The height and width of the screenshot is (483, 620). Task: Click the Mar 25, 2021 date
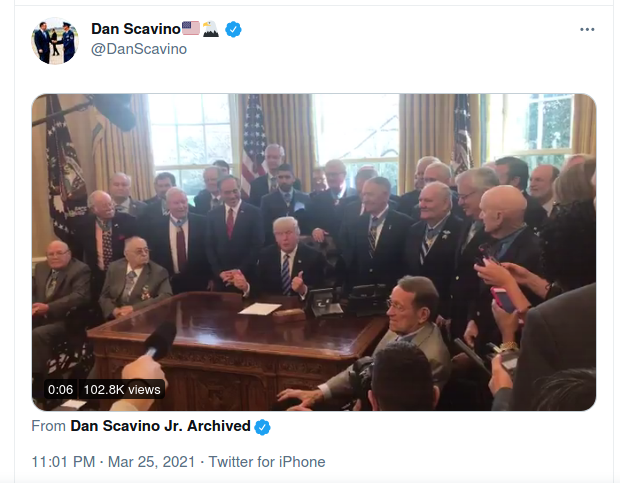click(151, 462)
